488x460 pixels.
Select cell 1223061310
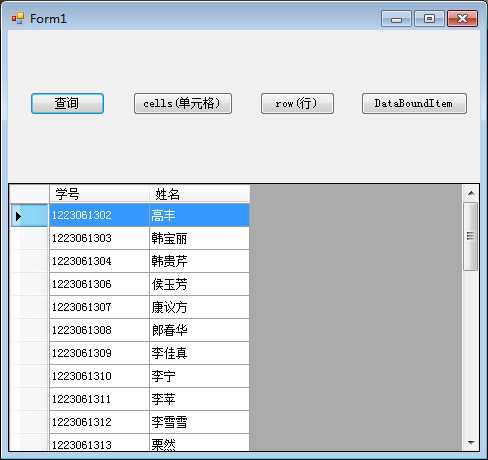[99, 376]
